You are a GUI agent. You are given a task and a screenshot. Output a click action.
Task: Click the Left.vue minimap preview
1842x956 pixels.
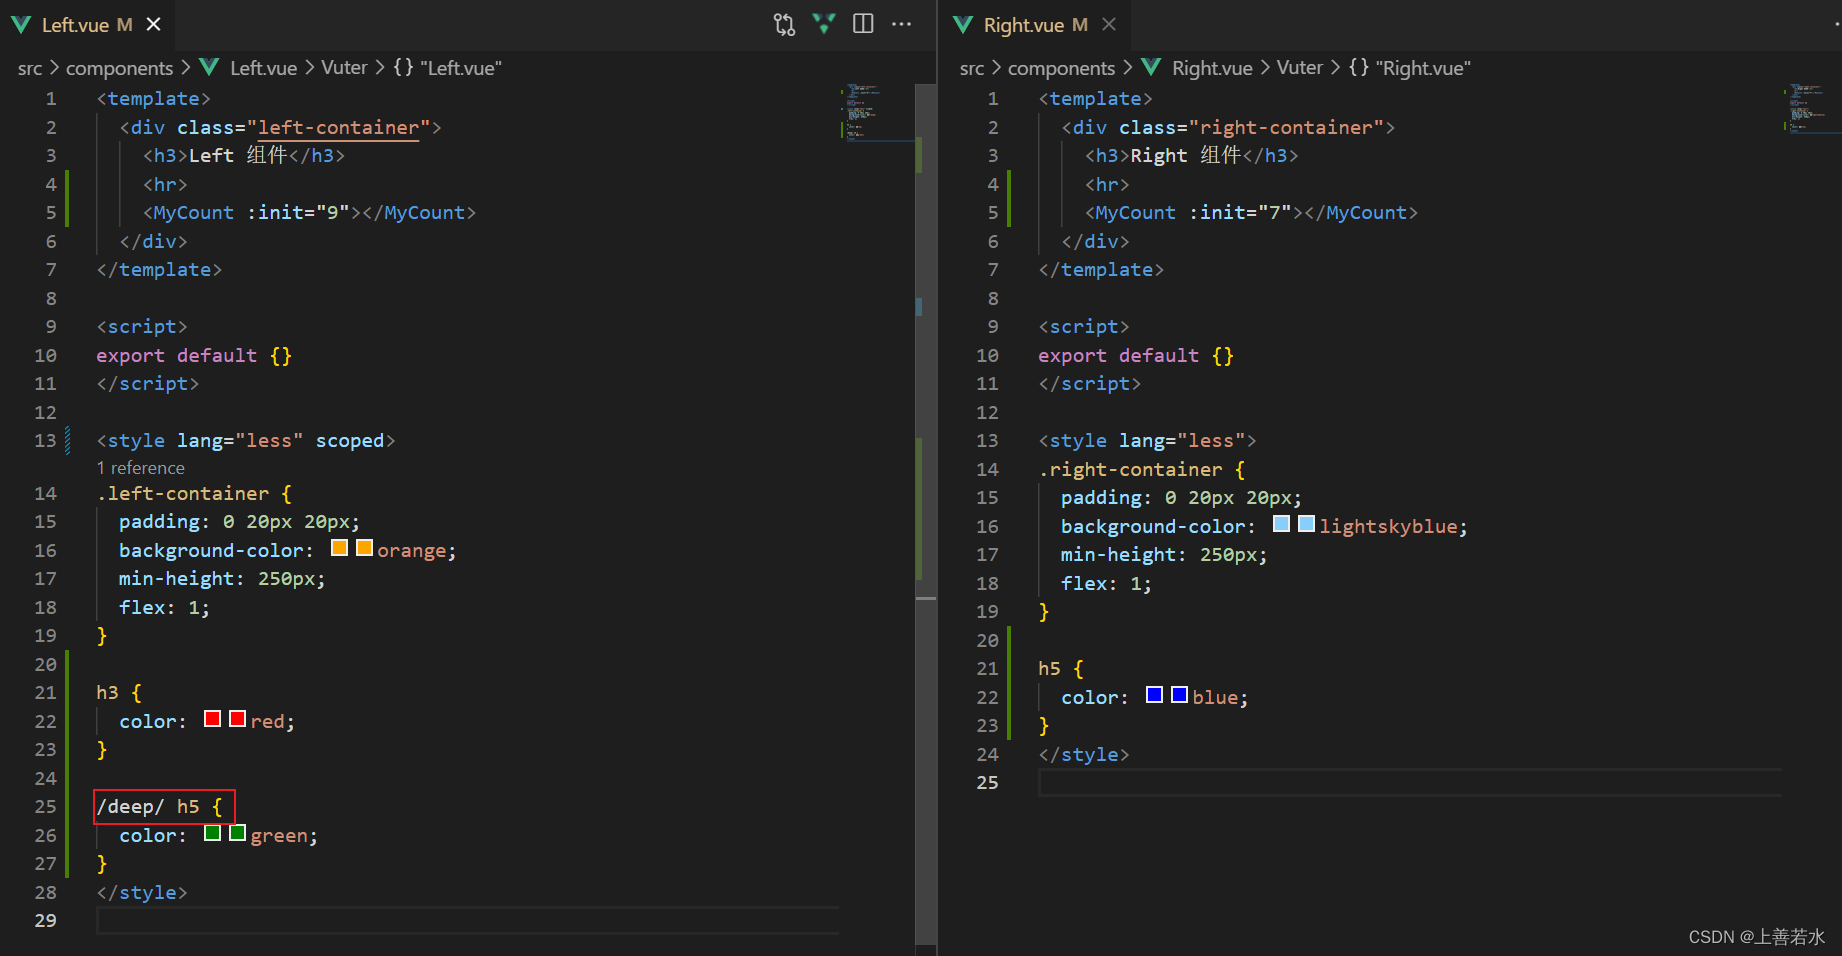tap(877, 112)
